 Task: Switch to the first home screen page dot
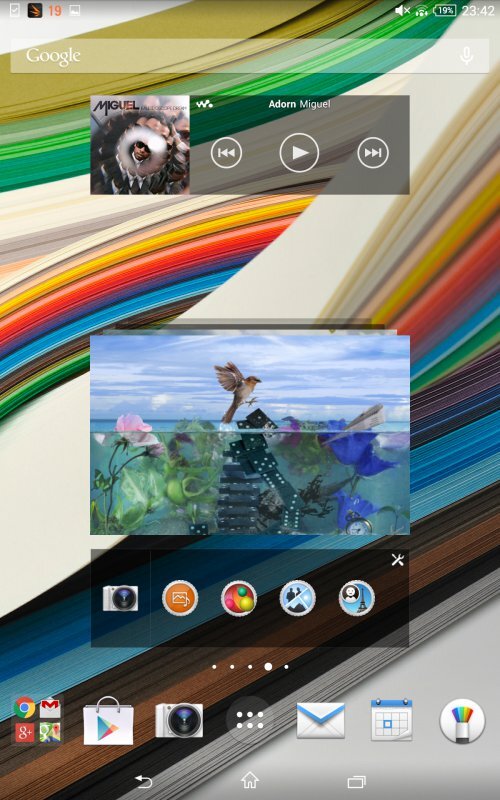point(214,666)
